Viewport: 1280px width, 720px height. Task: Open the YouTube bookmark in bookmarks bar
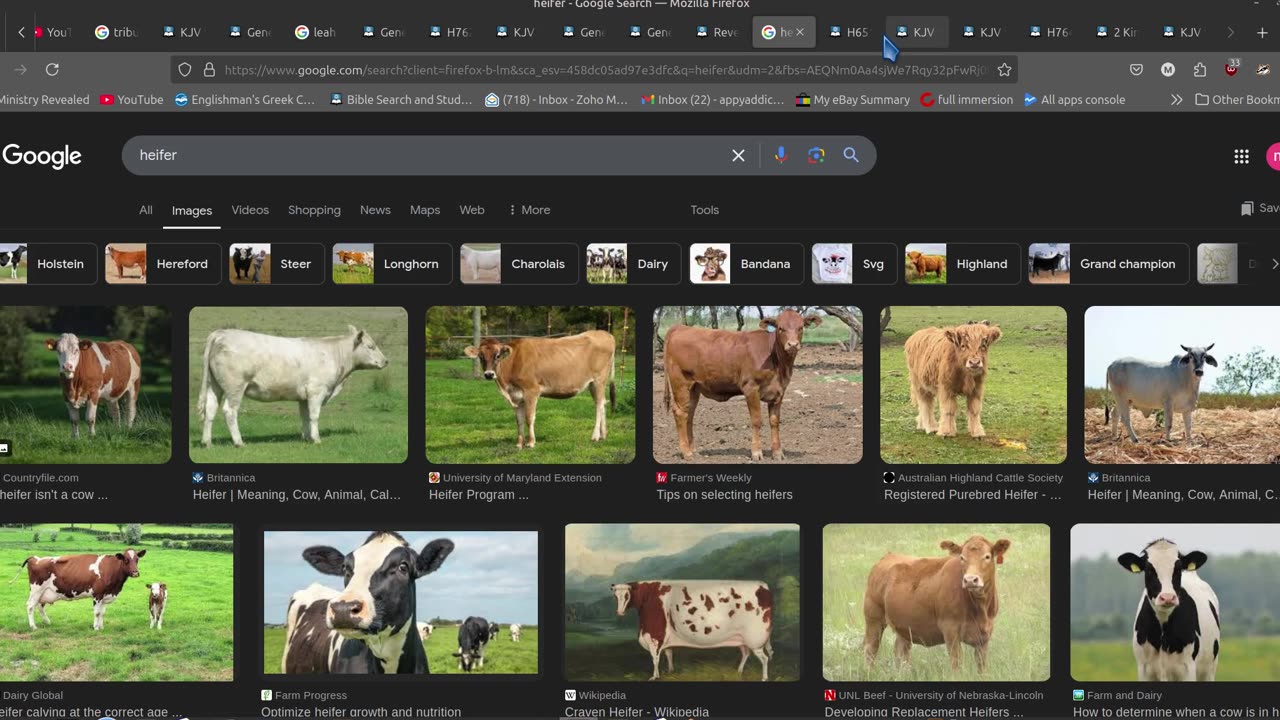point(131,100)
